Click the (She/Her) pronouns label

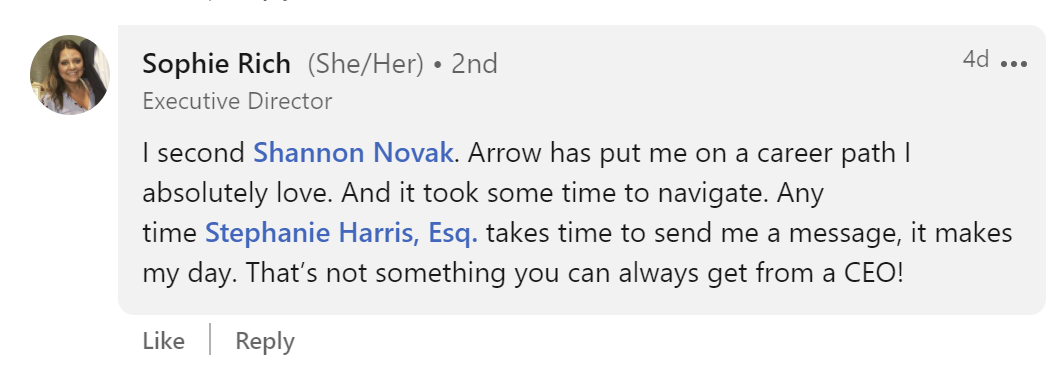[x=366, y=64]
